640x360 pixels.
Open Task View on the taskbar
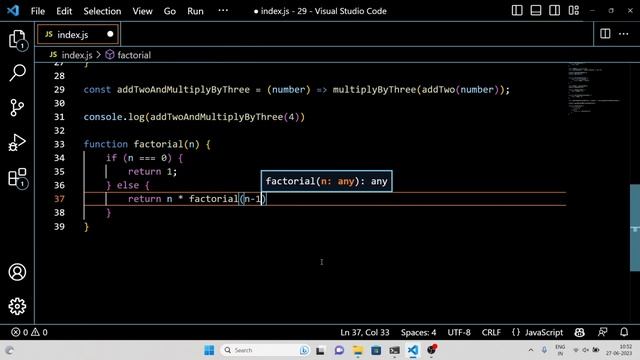tap(320, 350)
